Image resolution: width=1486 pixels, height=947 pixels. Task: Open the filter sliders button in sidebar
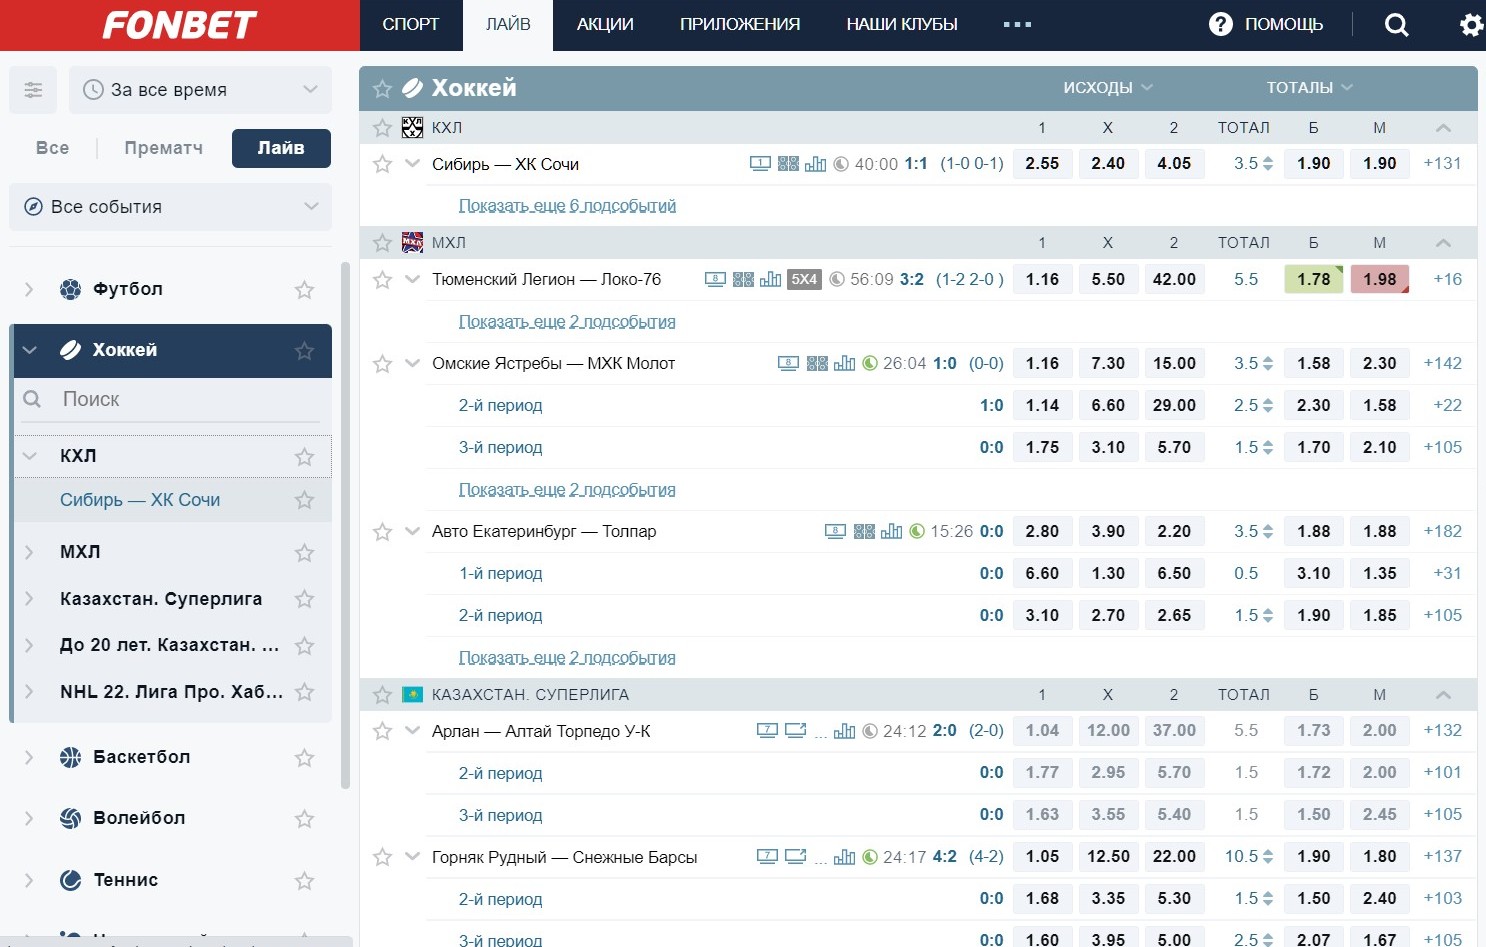click(x=33, y=90)
